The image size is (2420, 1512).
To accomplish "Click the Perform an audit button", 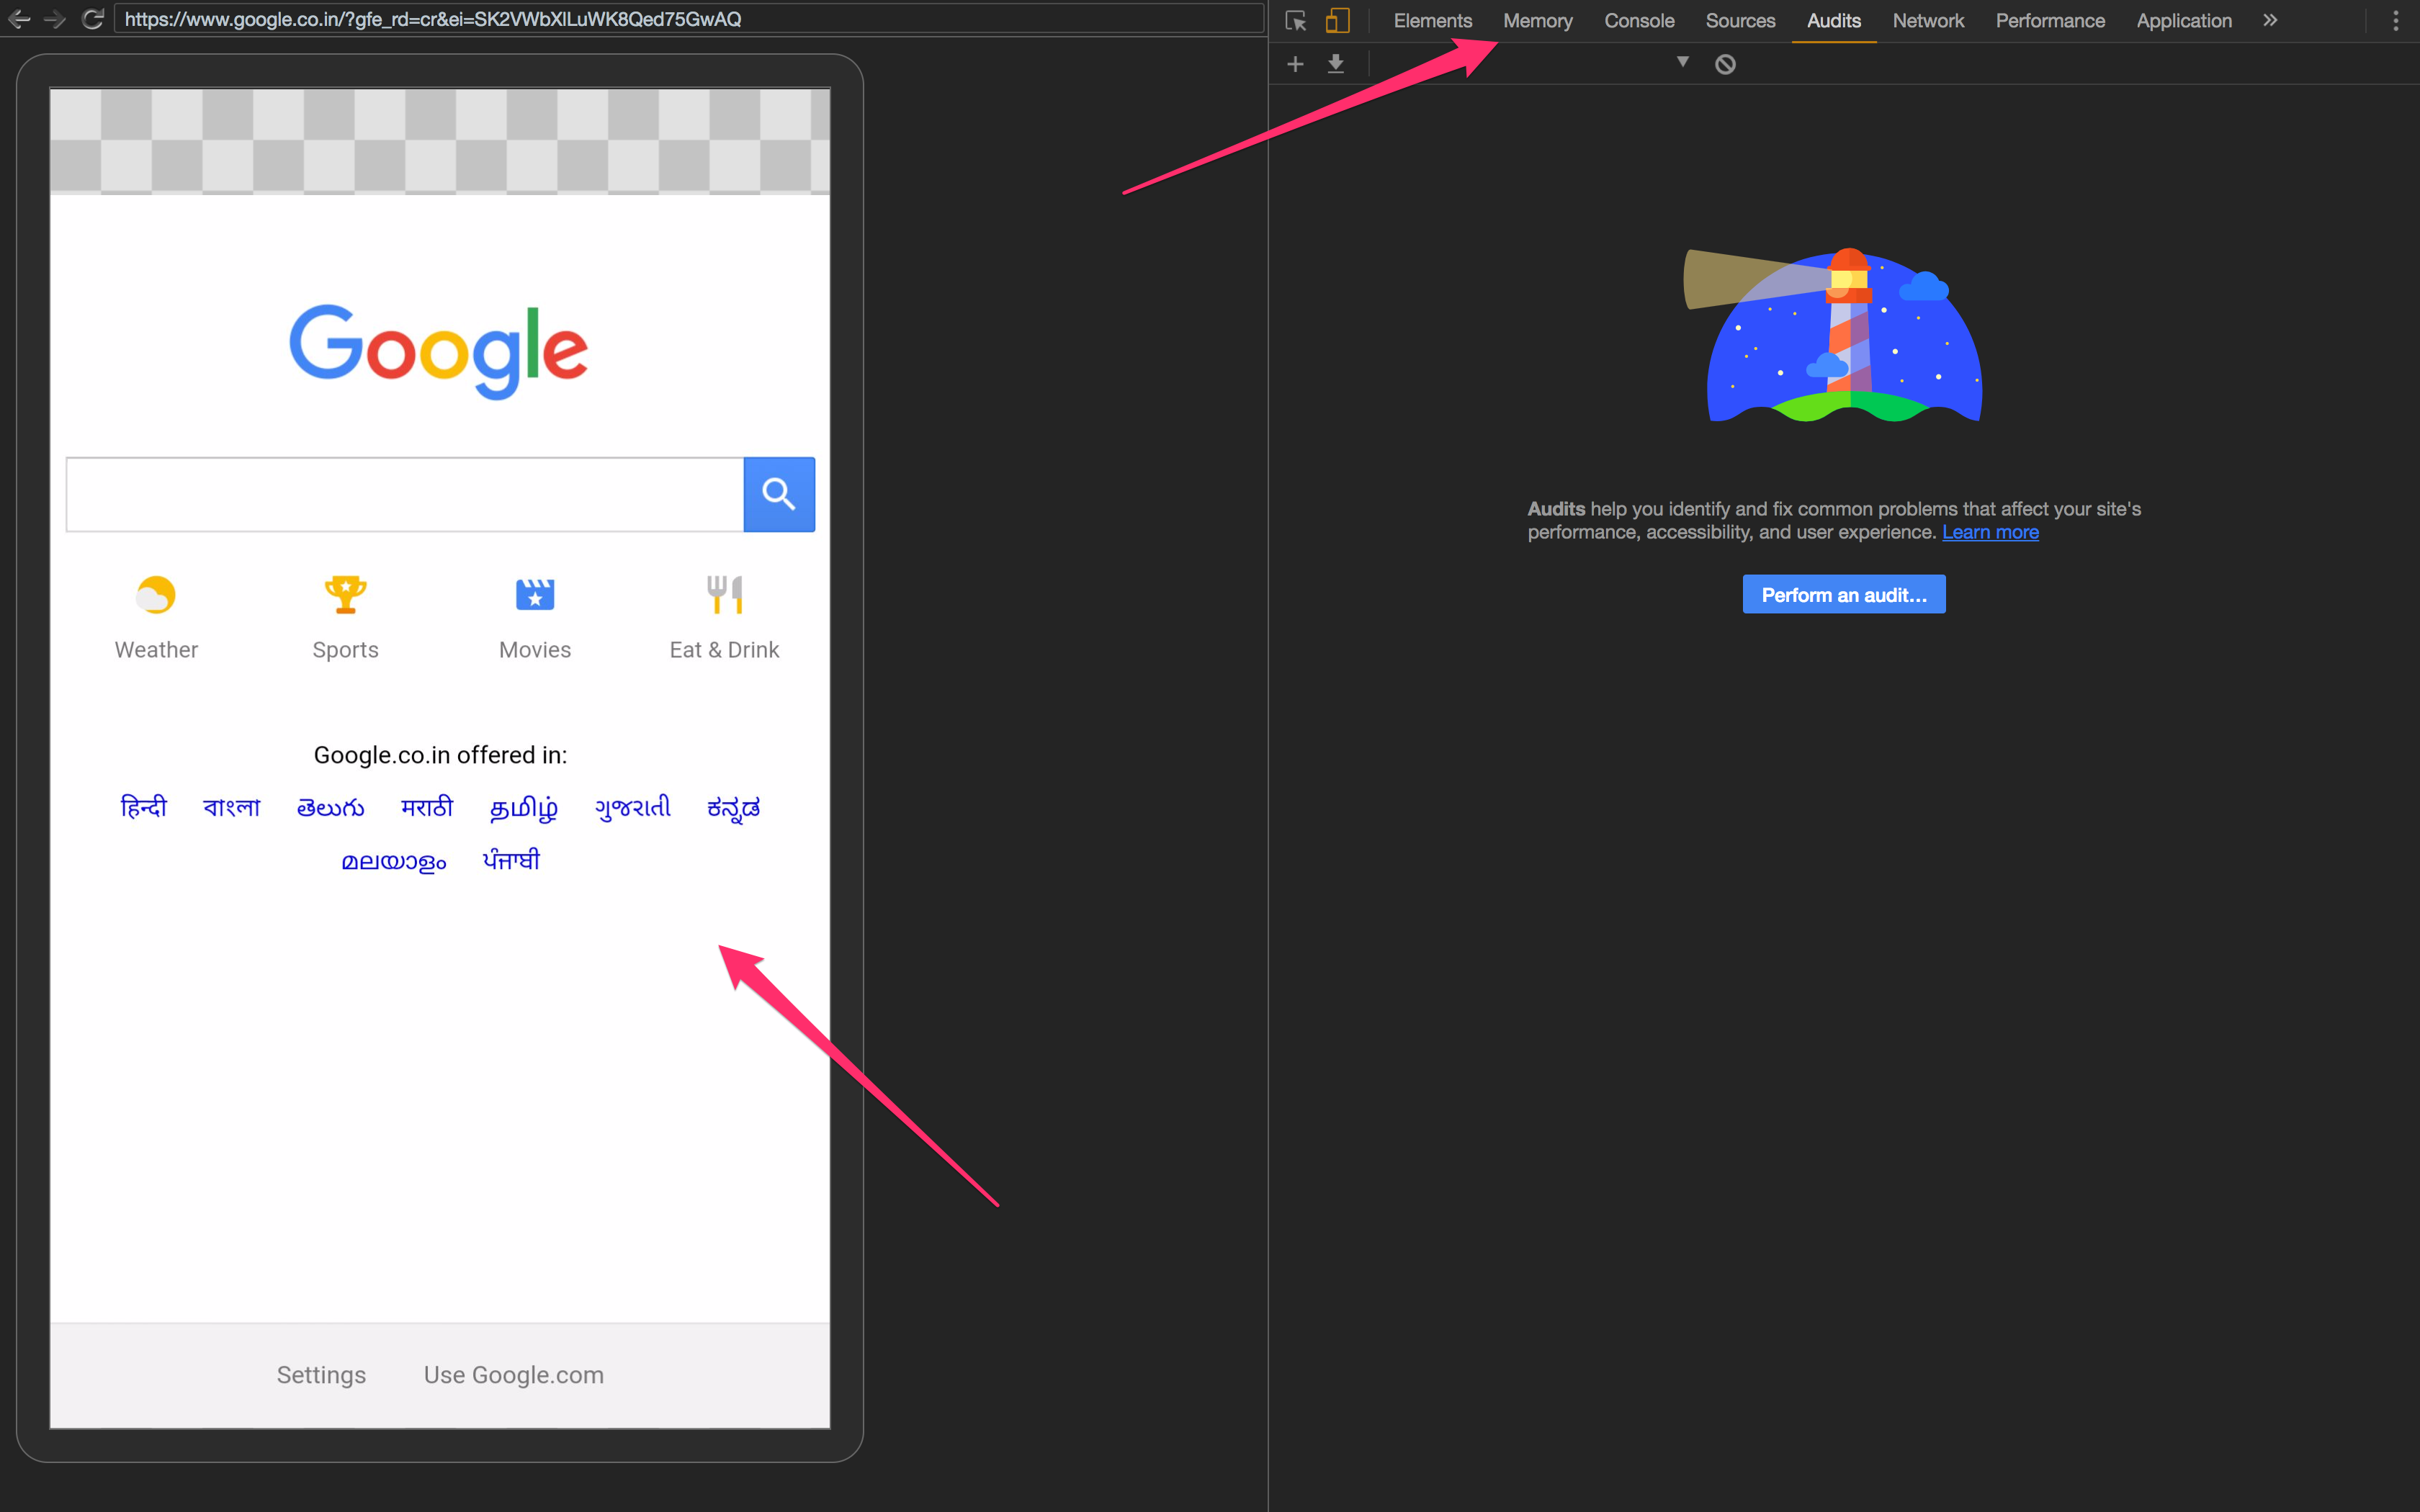I will tap(1843, 595).
